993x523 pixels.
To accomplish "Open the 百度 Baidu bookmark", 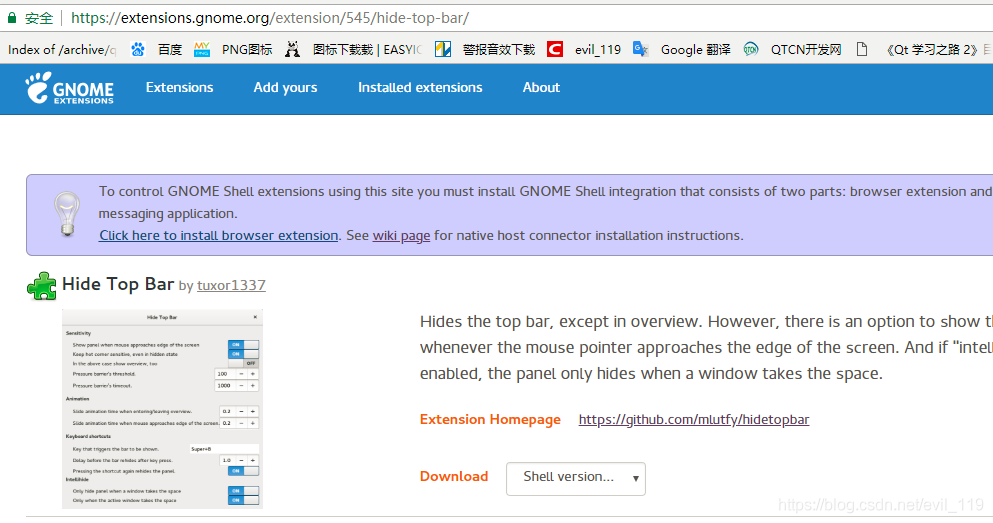I will pos(156,49).
